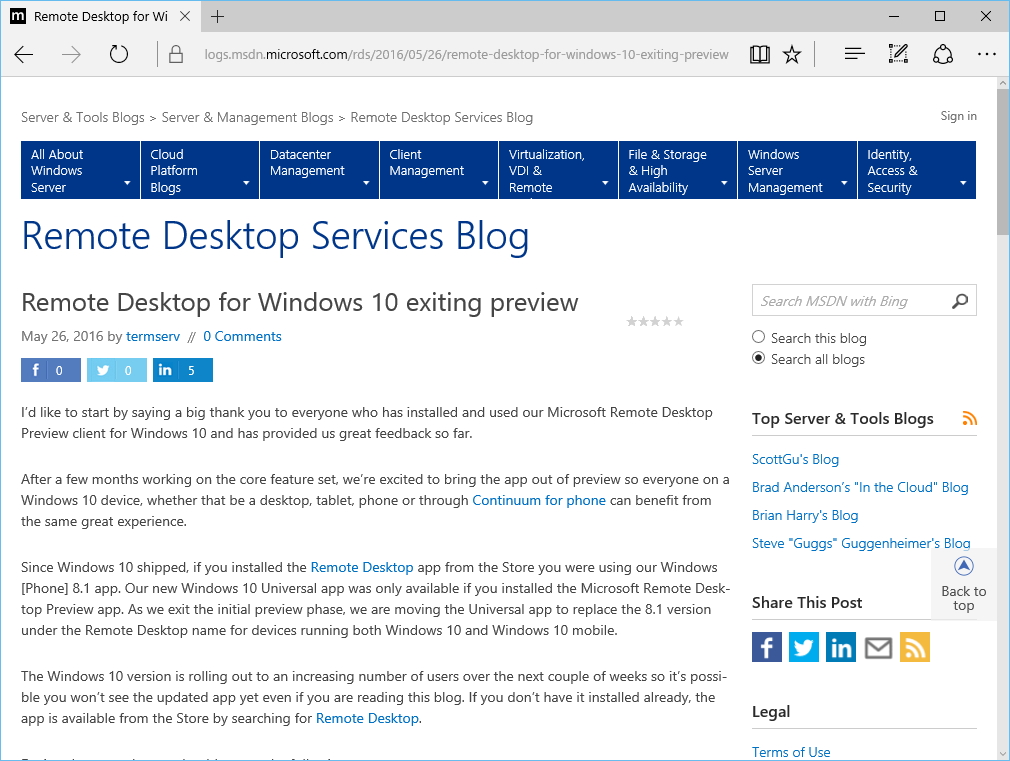The width and height of the screenshot is (1010, 761).
Task: Open the Edge share panel
Action: (943, 55)
